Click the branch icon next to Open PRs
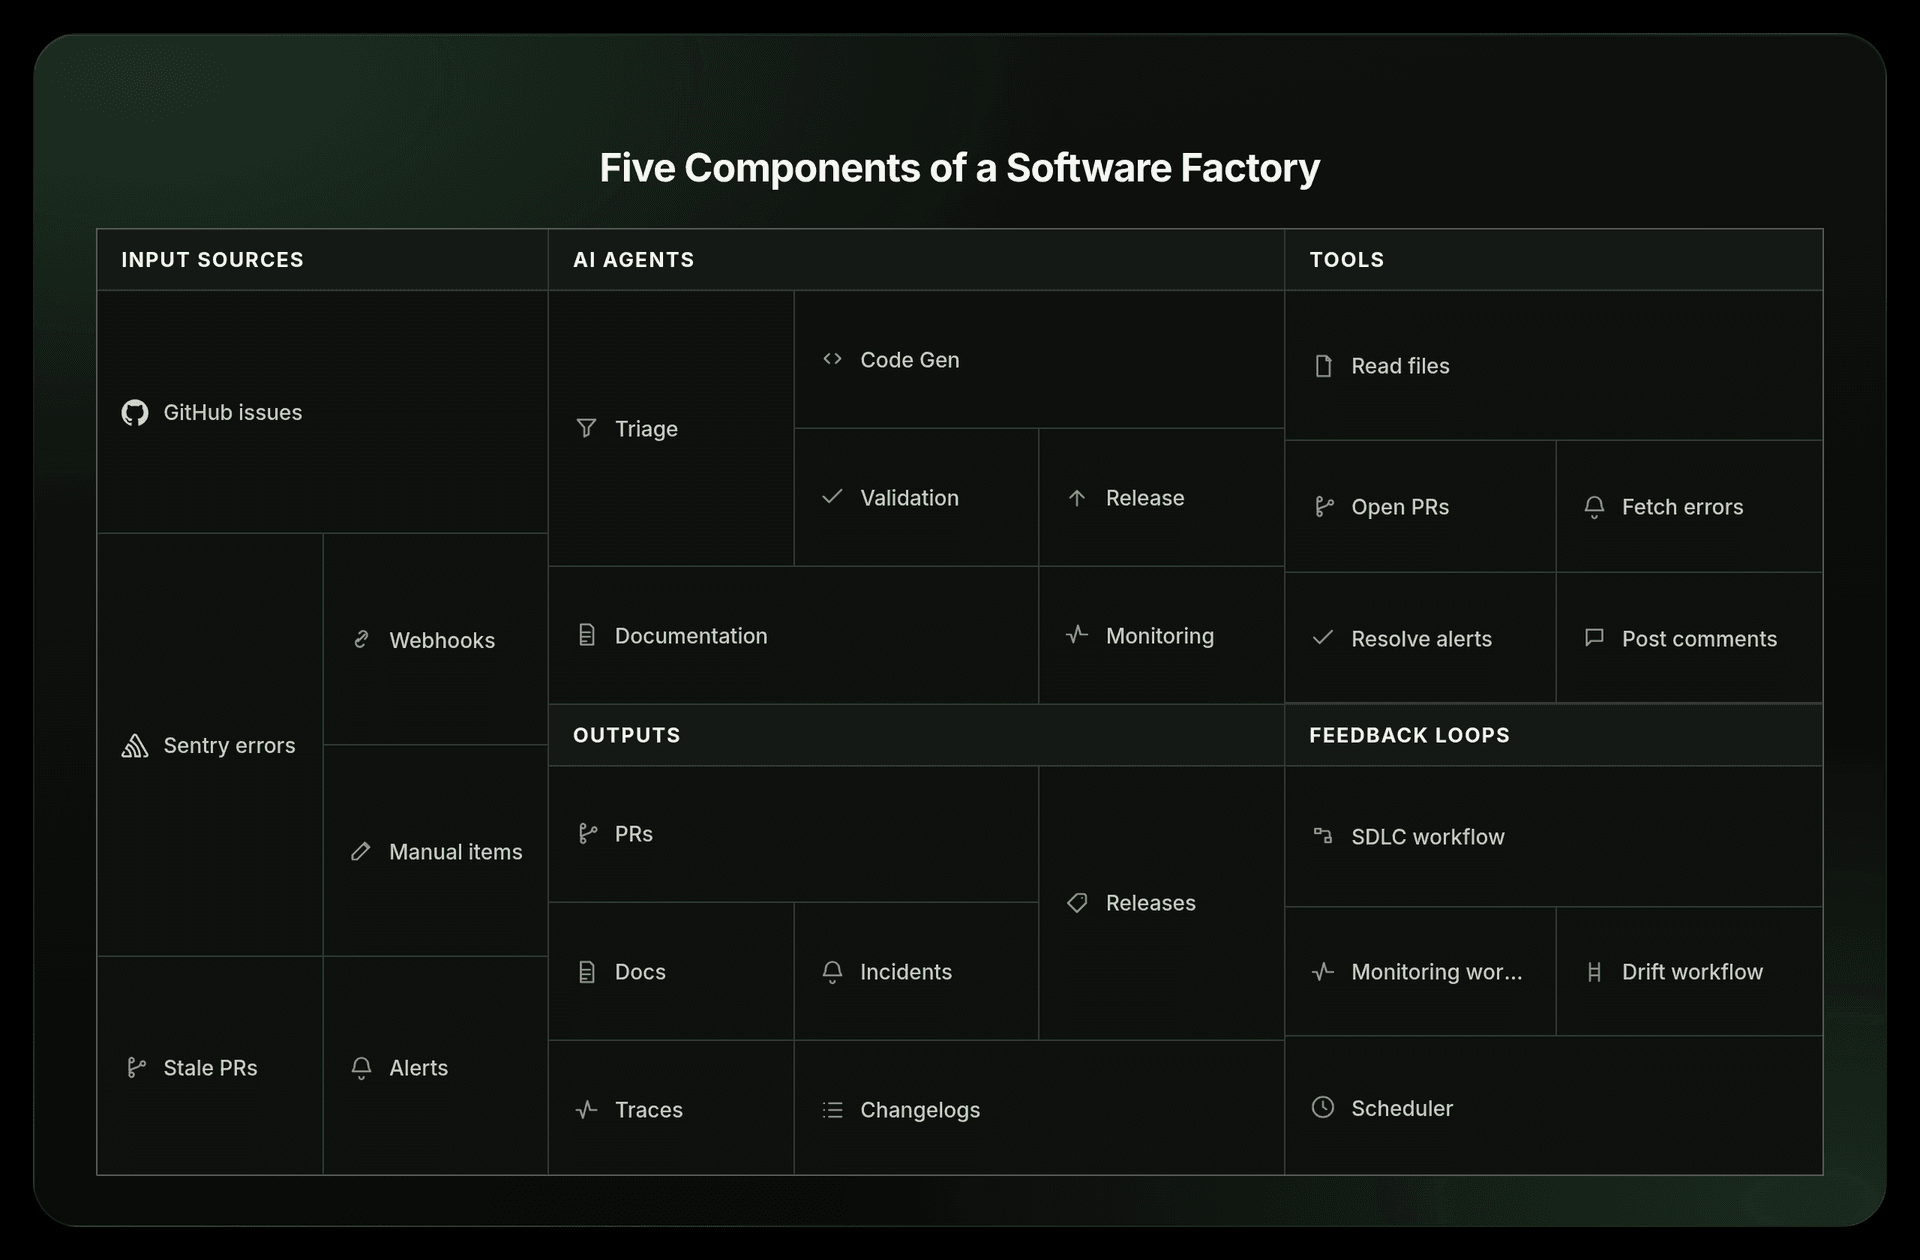Viewport: 1920px width, 1260px height. click(x=1324, y=507)
